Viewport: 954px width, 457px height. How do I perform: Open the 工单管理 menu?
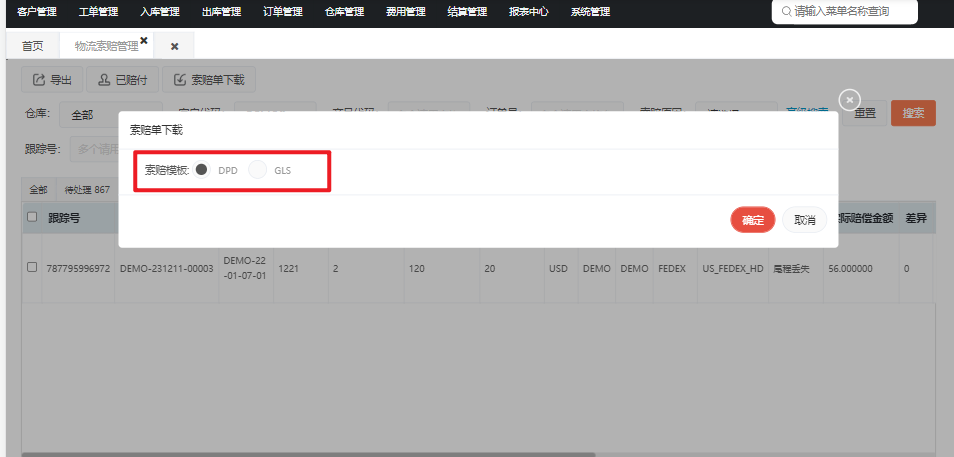[x=99, y=12]
